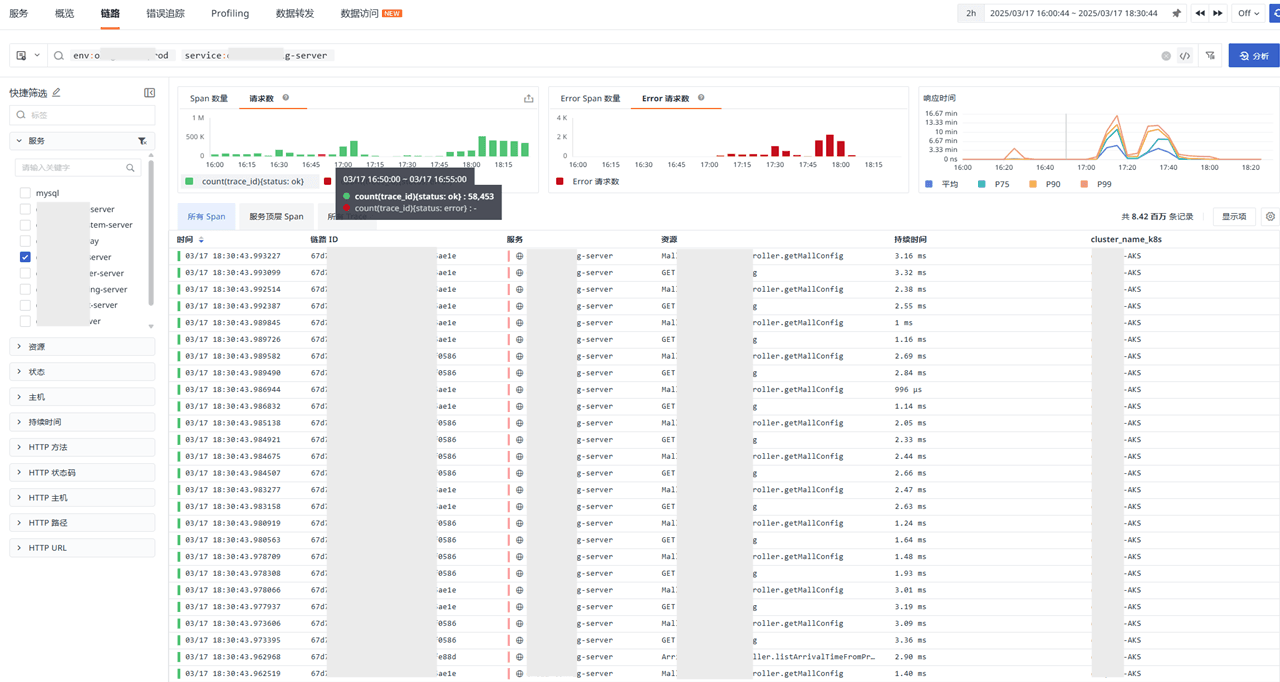Clear the 服务 filter with the funnel icon
This screenshot has height=682, width=1280.
(x=142, y=141)
